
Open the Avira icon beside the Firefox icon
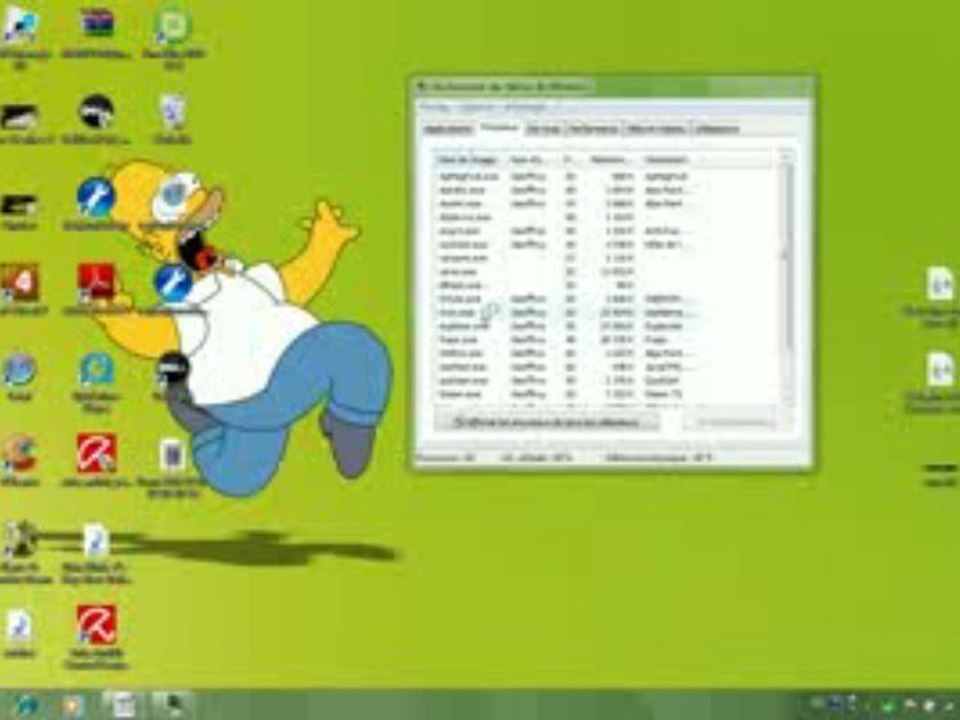(96, 453)
